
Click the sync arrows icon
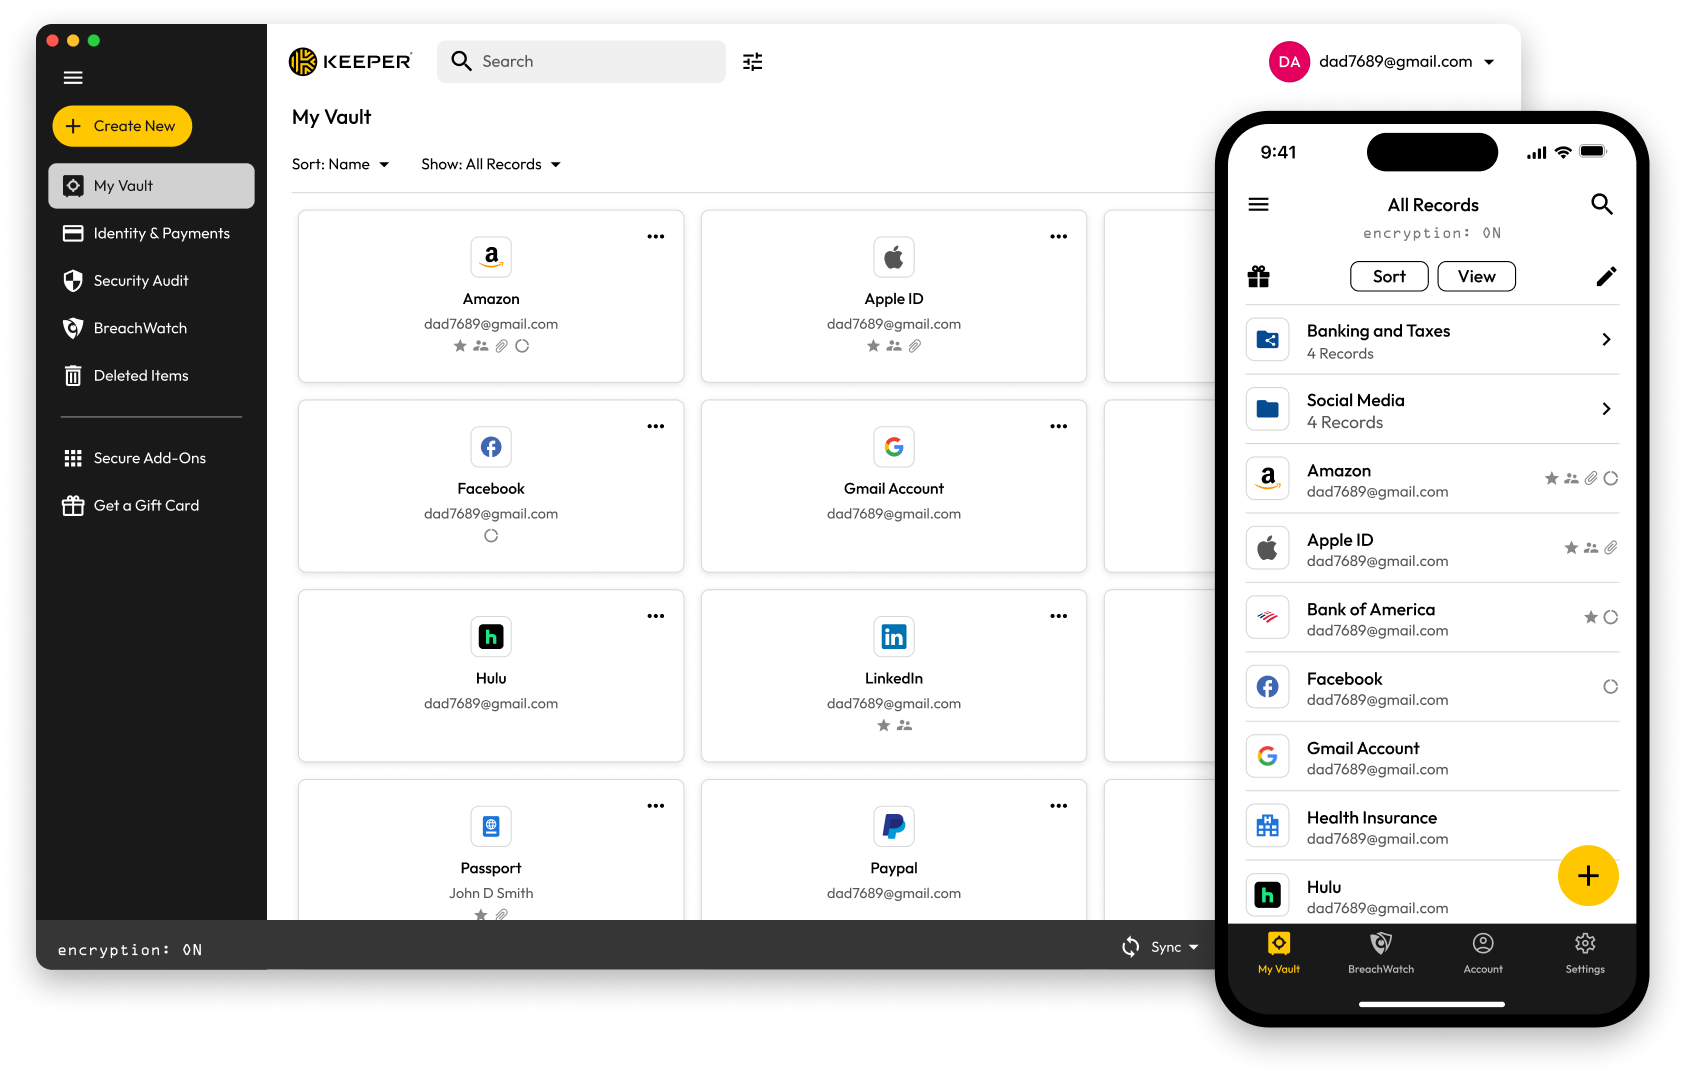[x=1131, y=947]
